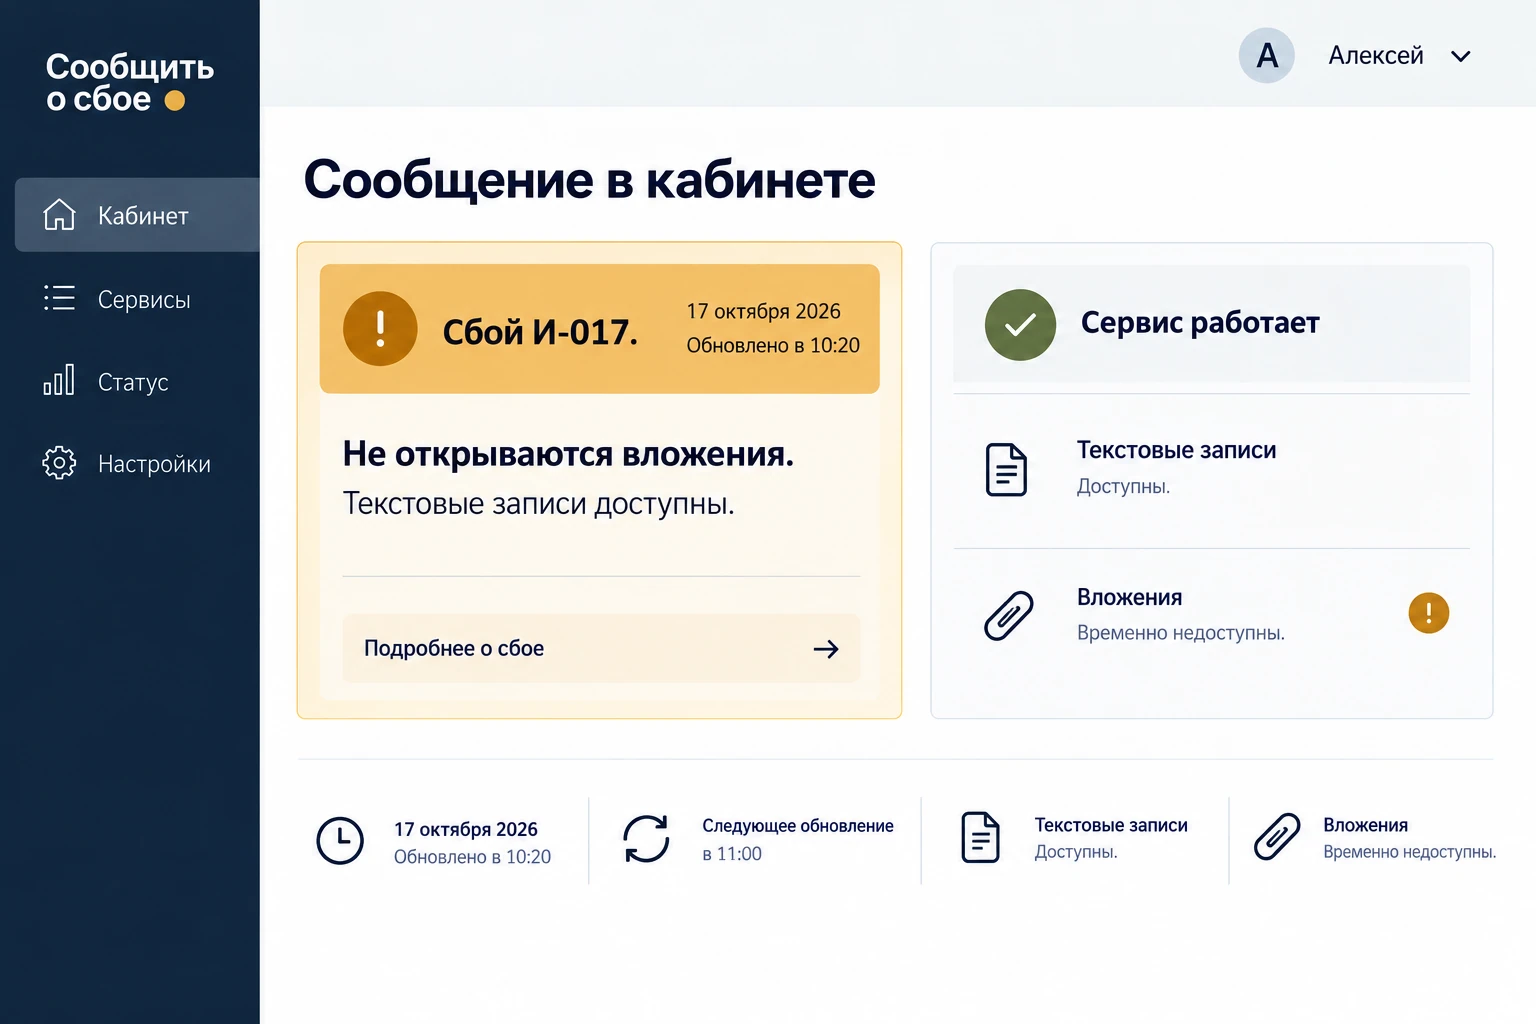Open the Кабинет menu item
The width and height of the screenshot is (1536, 1024).
[137, 215]
